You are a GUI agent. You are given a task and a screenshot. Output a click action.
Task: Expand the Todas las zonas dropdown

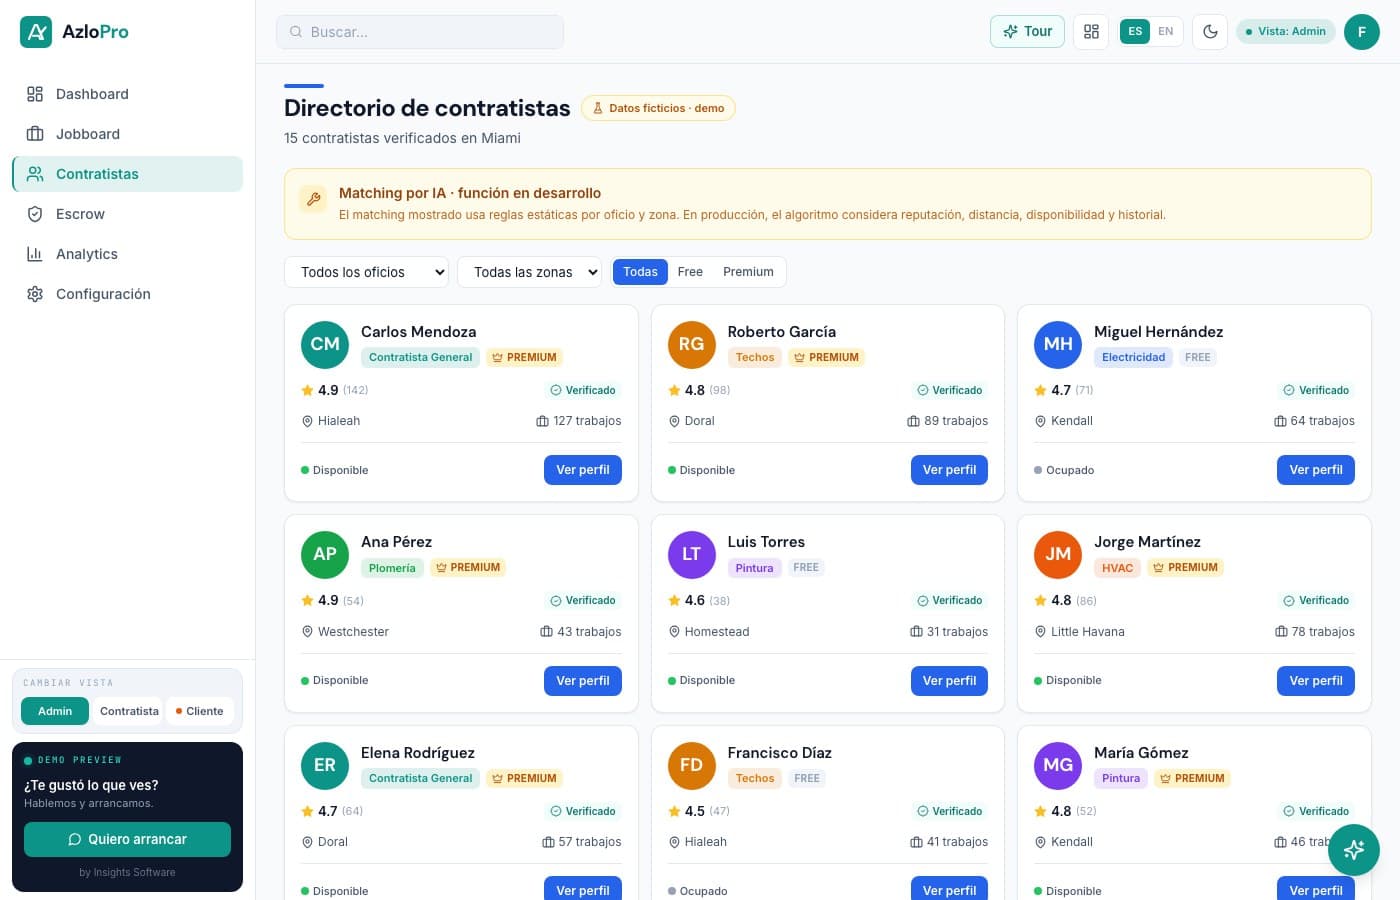pyautogui.click(x=530, y=272)
